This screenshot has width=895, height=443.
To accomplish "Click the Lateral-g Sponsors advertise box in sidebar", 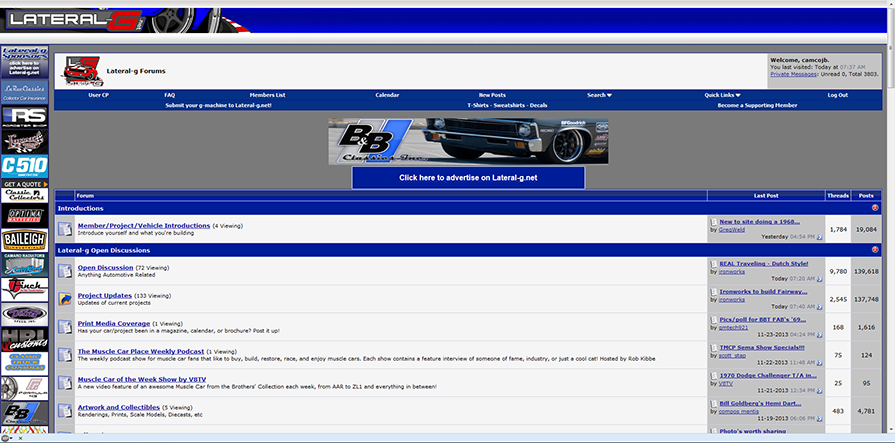I will coord(25,62).
